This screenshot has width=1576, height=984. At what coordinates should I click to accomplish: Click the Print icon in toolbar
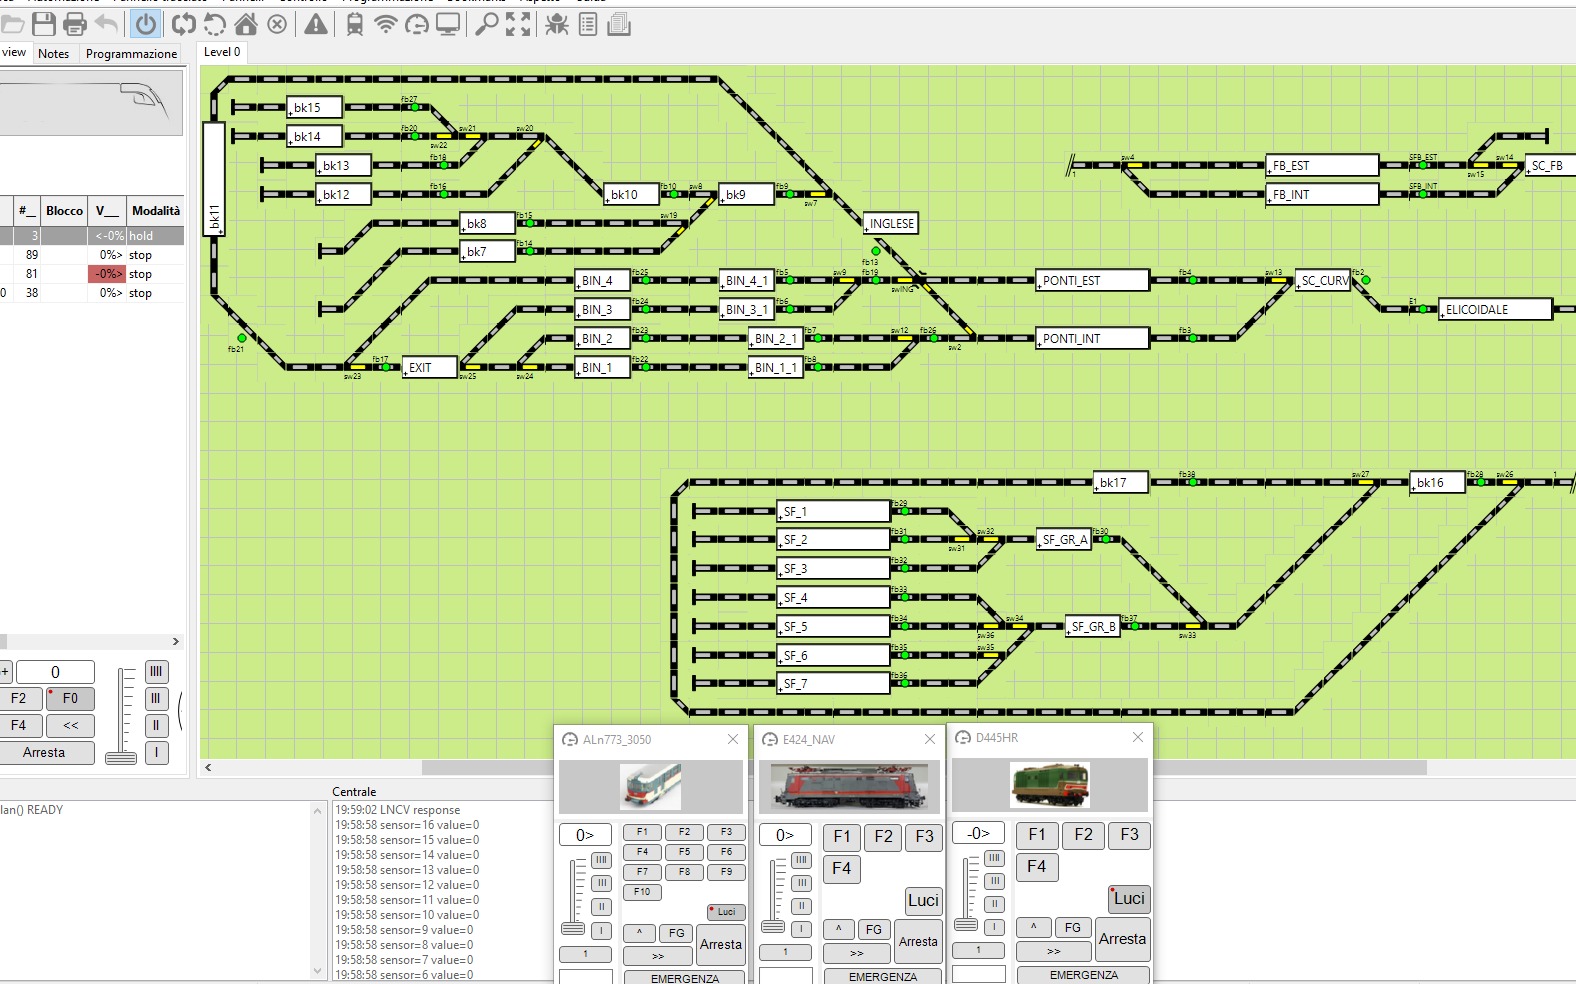point(75,24)
